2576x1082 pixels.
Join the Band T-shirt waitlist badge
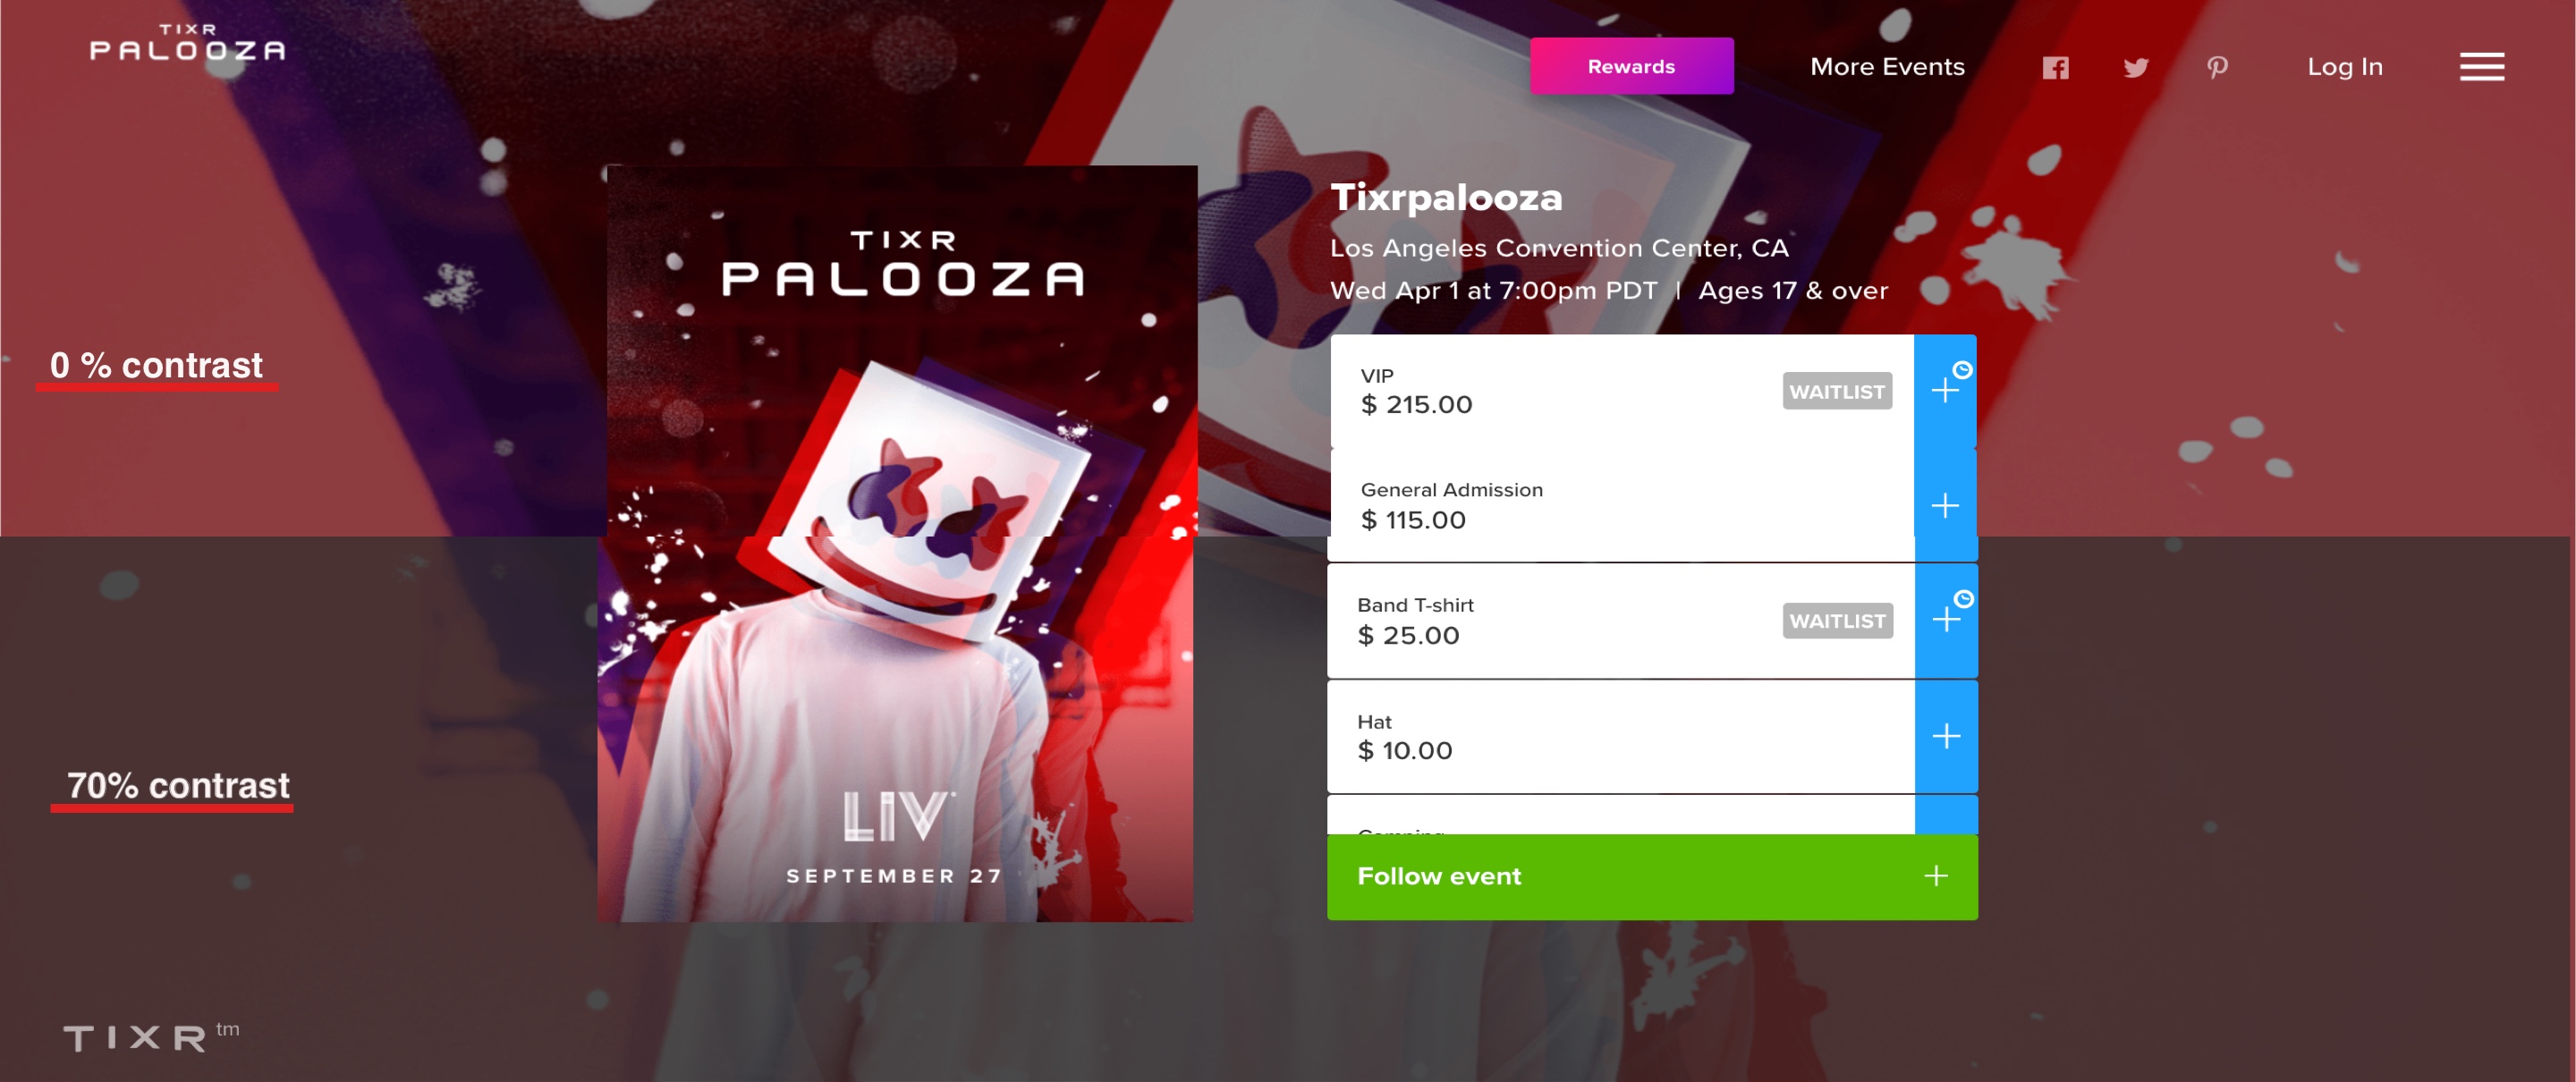pos(1837,621)
